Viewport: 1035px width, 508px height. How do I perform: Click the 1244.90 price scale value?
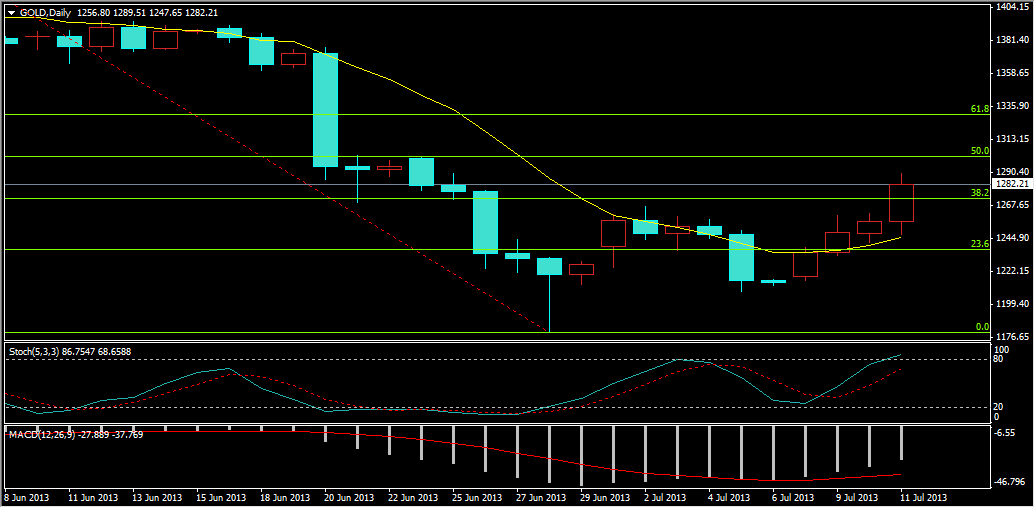pos(1011,238)
